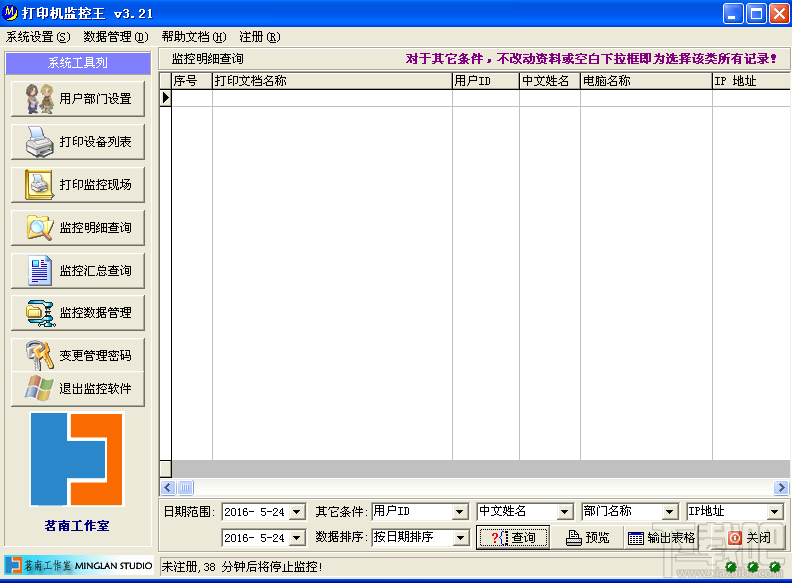Open the 注册(R) menu
Screen dimensions: 792x583
pos(260,37)
